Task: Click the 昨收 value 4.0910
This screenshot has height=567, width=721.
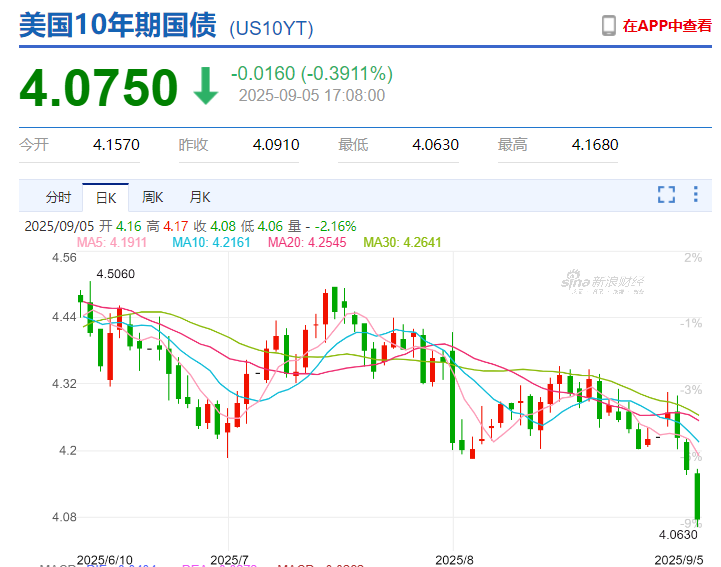Action: point(276,145)
